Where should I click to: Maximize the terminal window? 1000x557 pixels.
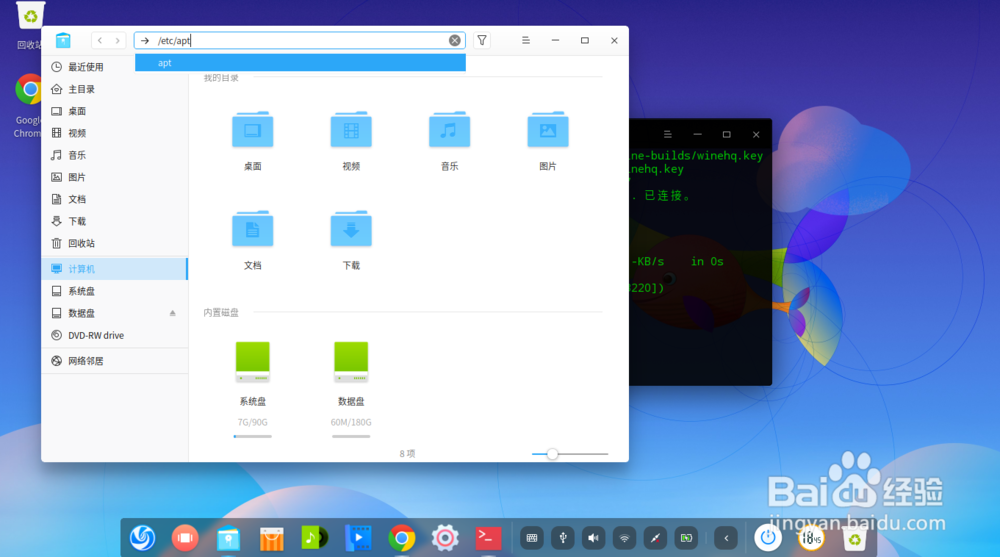point(726,135)
